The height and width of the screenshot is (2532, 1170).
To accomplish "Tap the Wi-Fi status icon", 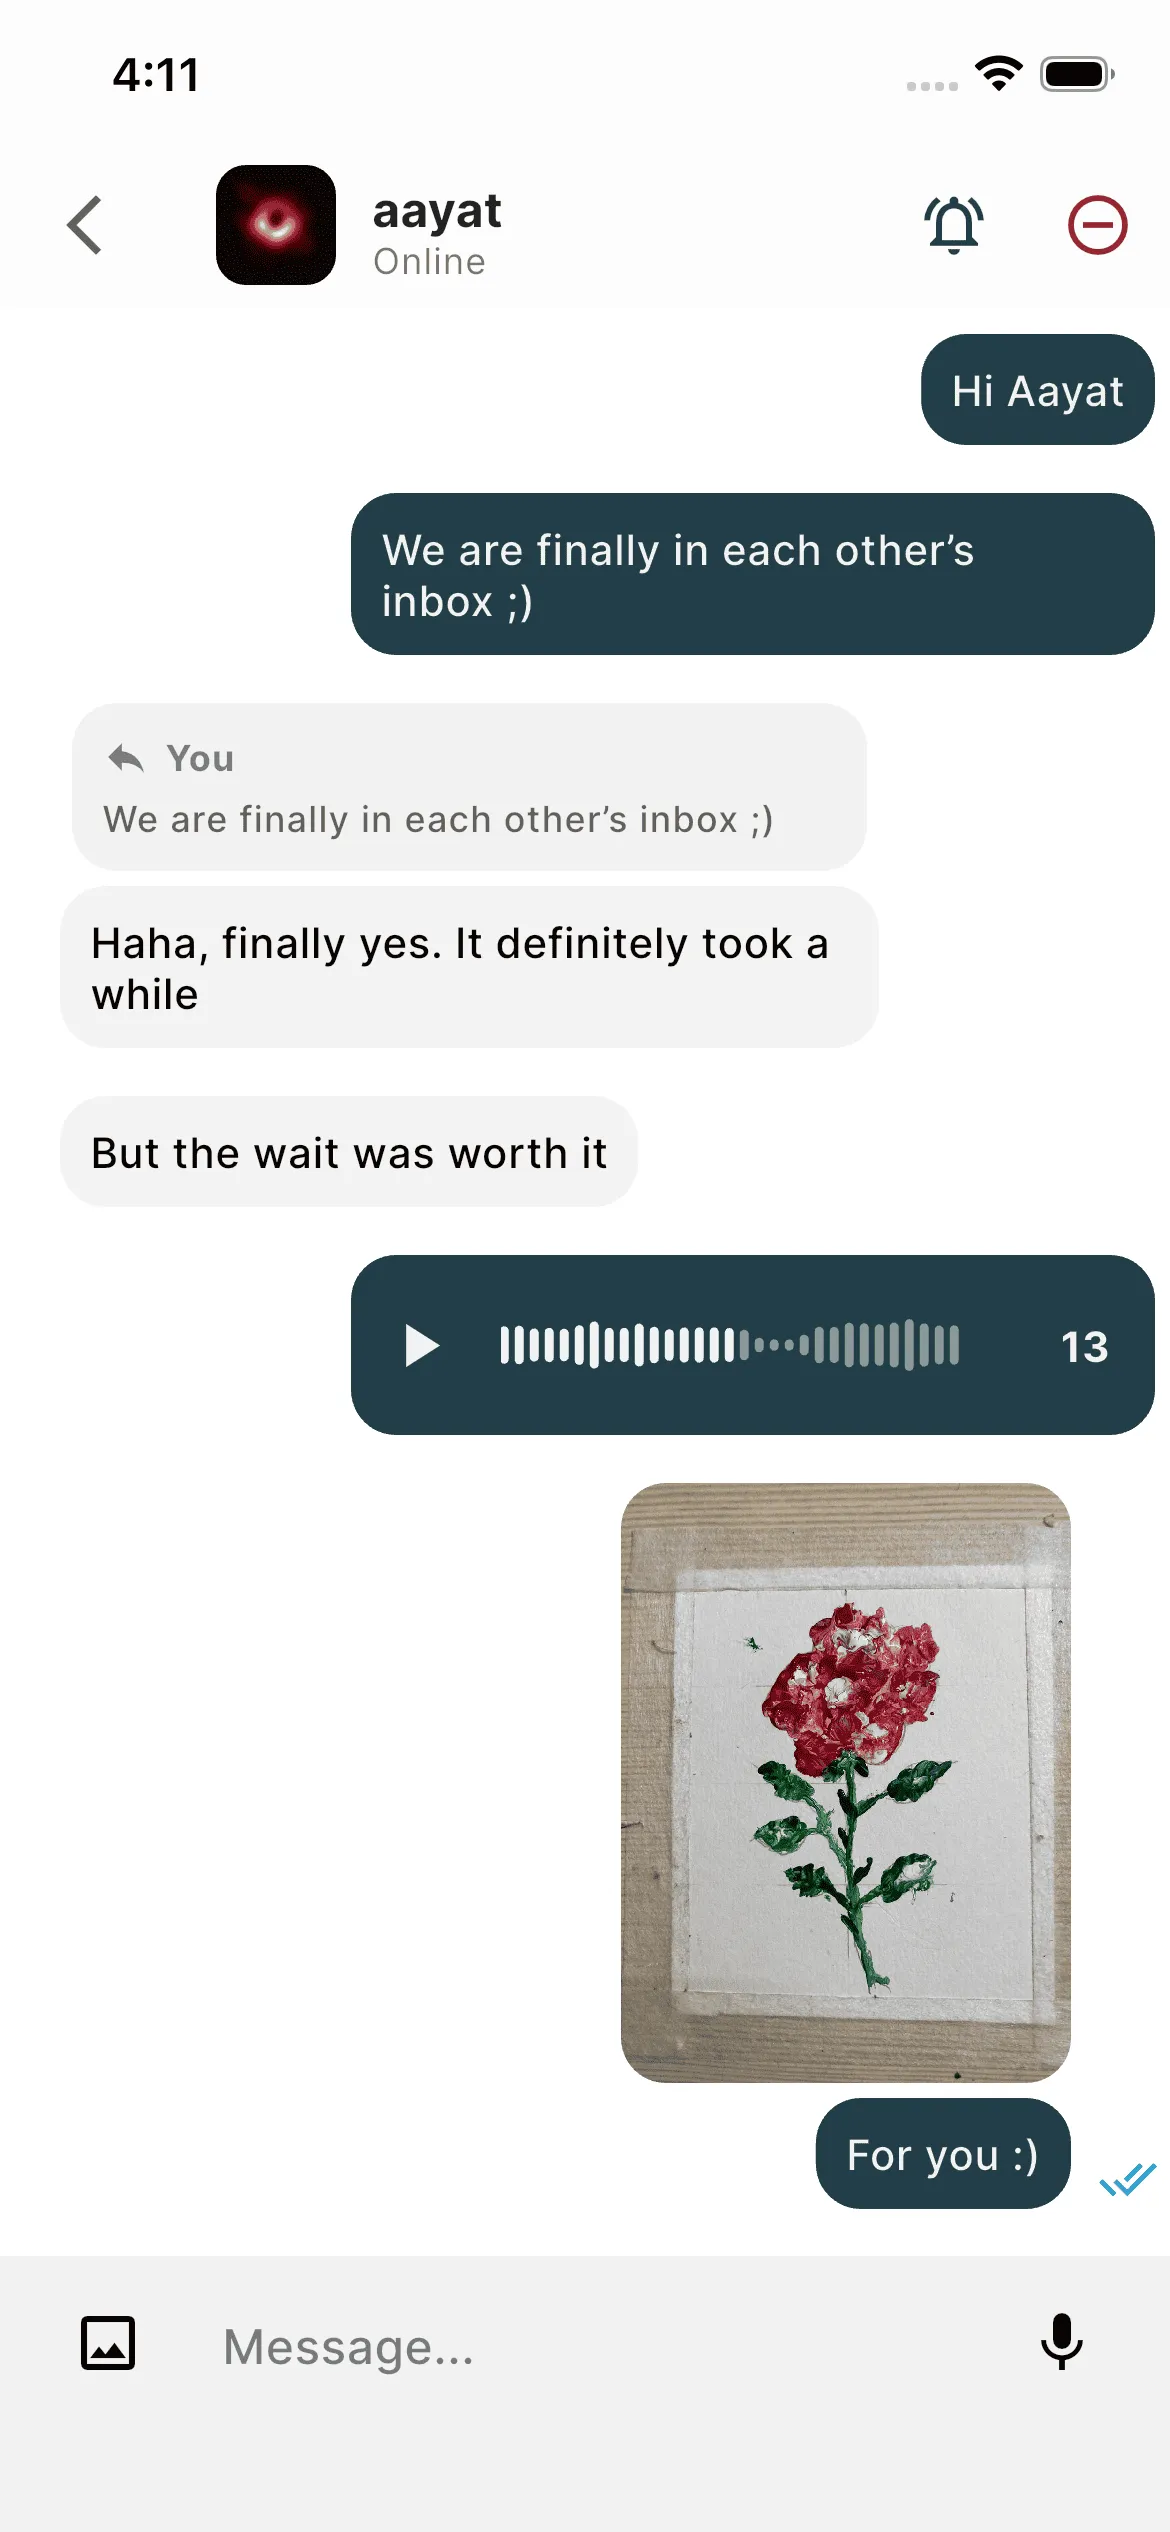I will [999, 74].
